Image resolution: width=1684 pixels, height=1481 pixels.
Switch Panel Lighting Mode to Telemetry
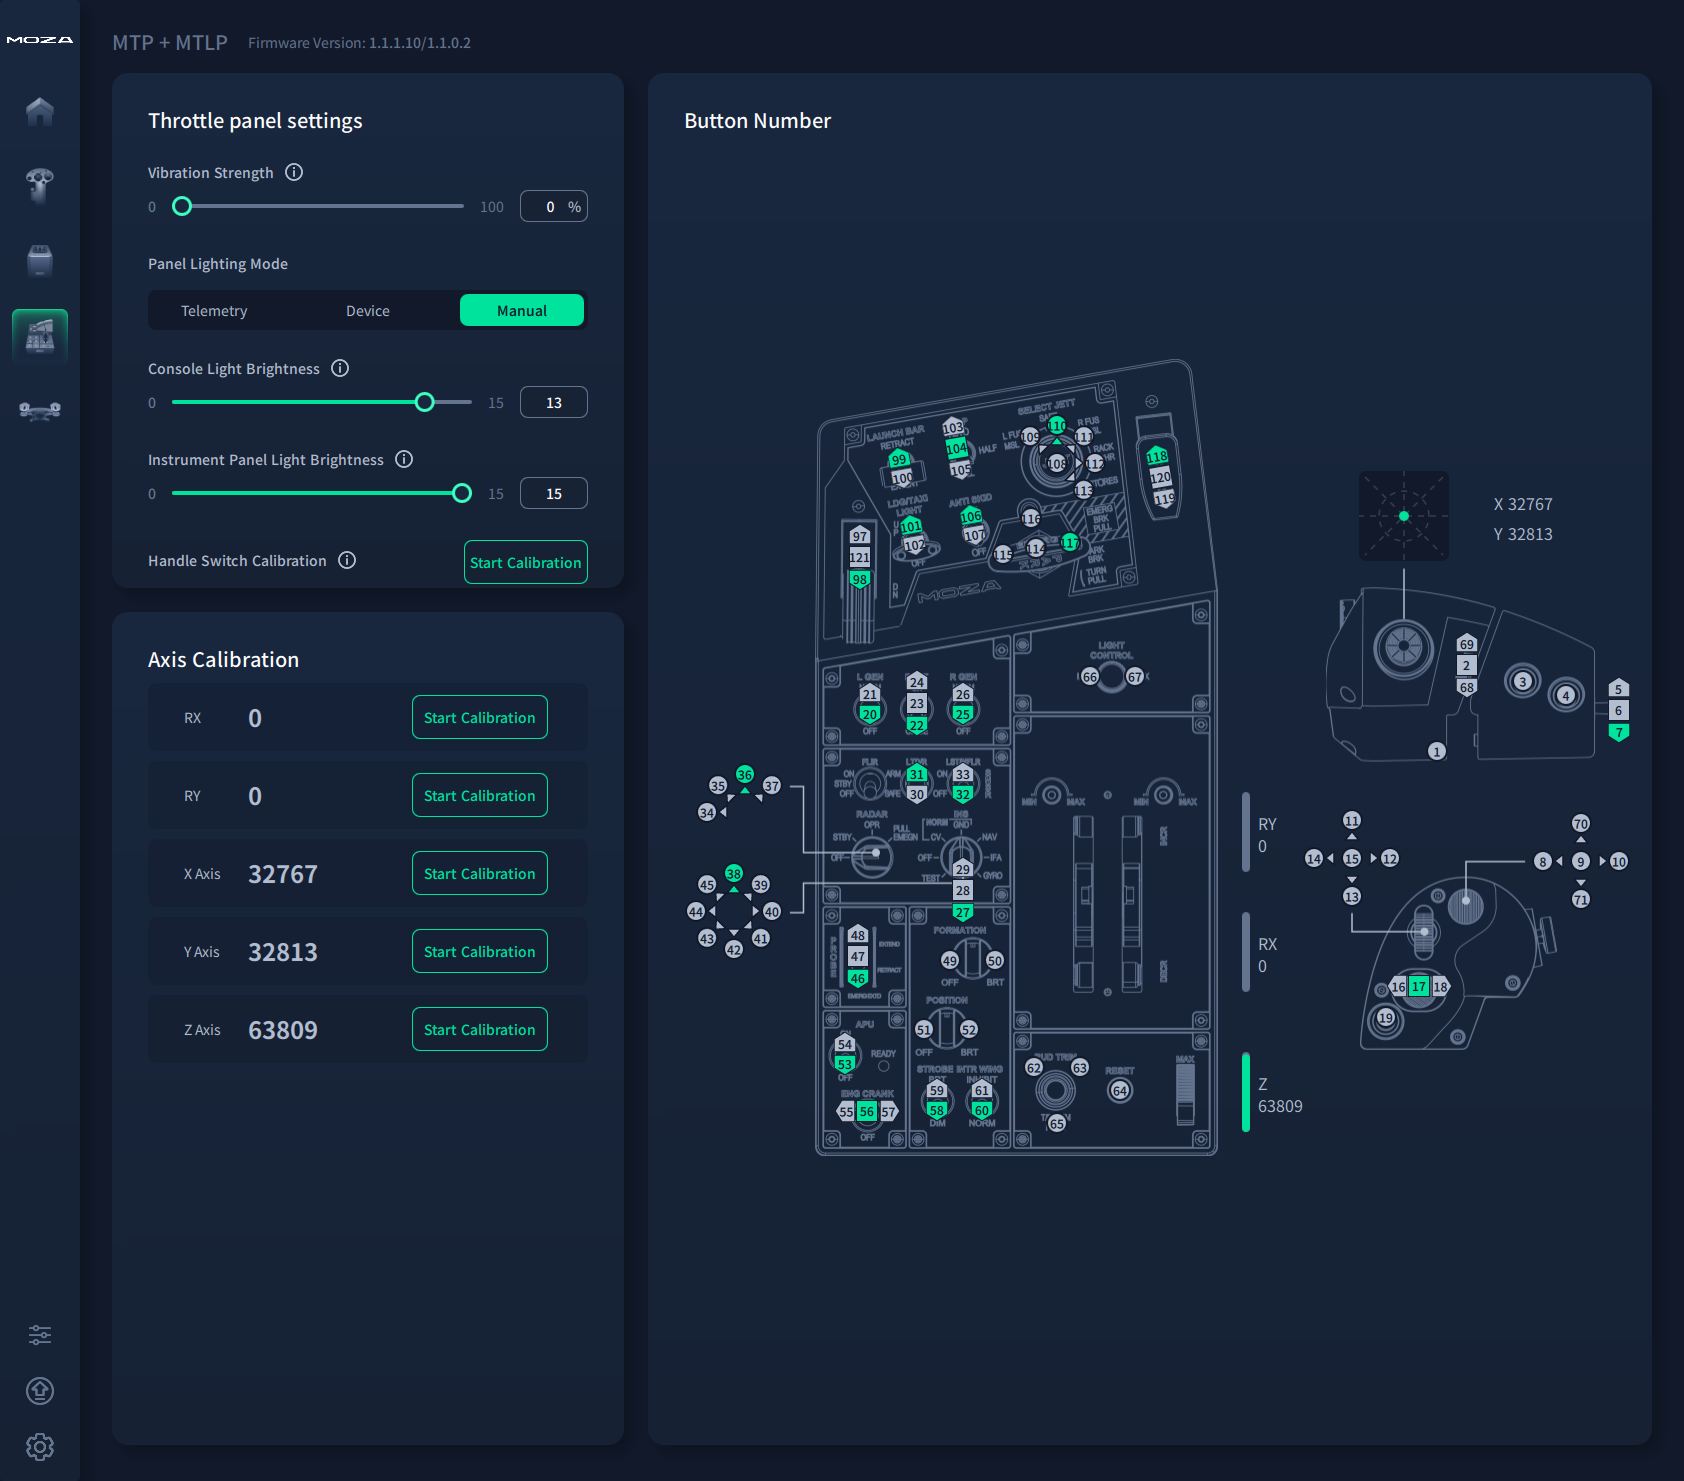[214, 311]
